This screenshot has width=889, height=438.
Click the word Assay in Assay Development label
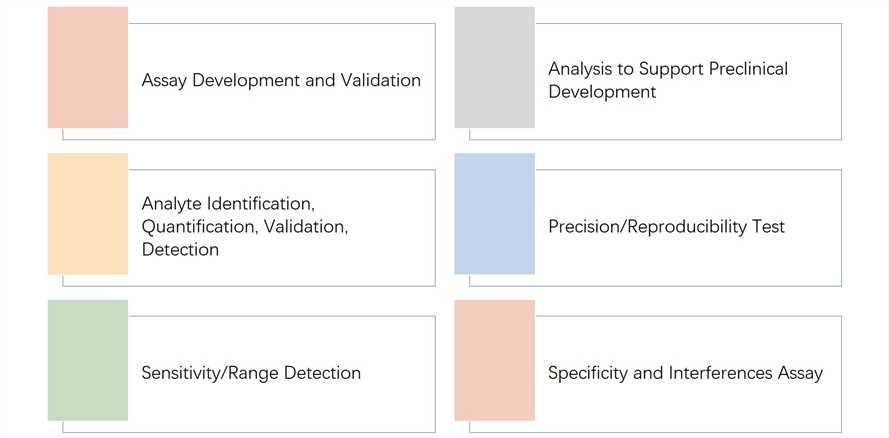pyautogui.click(x=164, y=80)
